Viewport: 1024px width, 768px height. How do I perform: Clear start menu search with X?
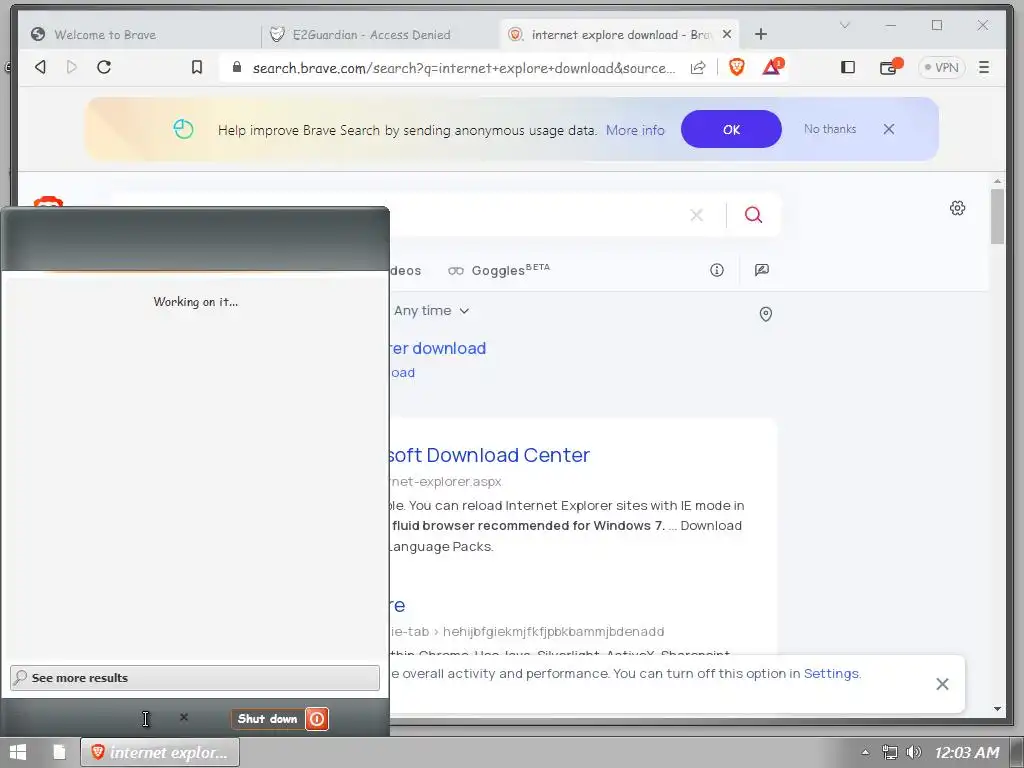(x=184, y=717)
